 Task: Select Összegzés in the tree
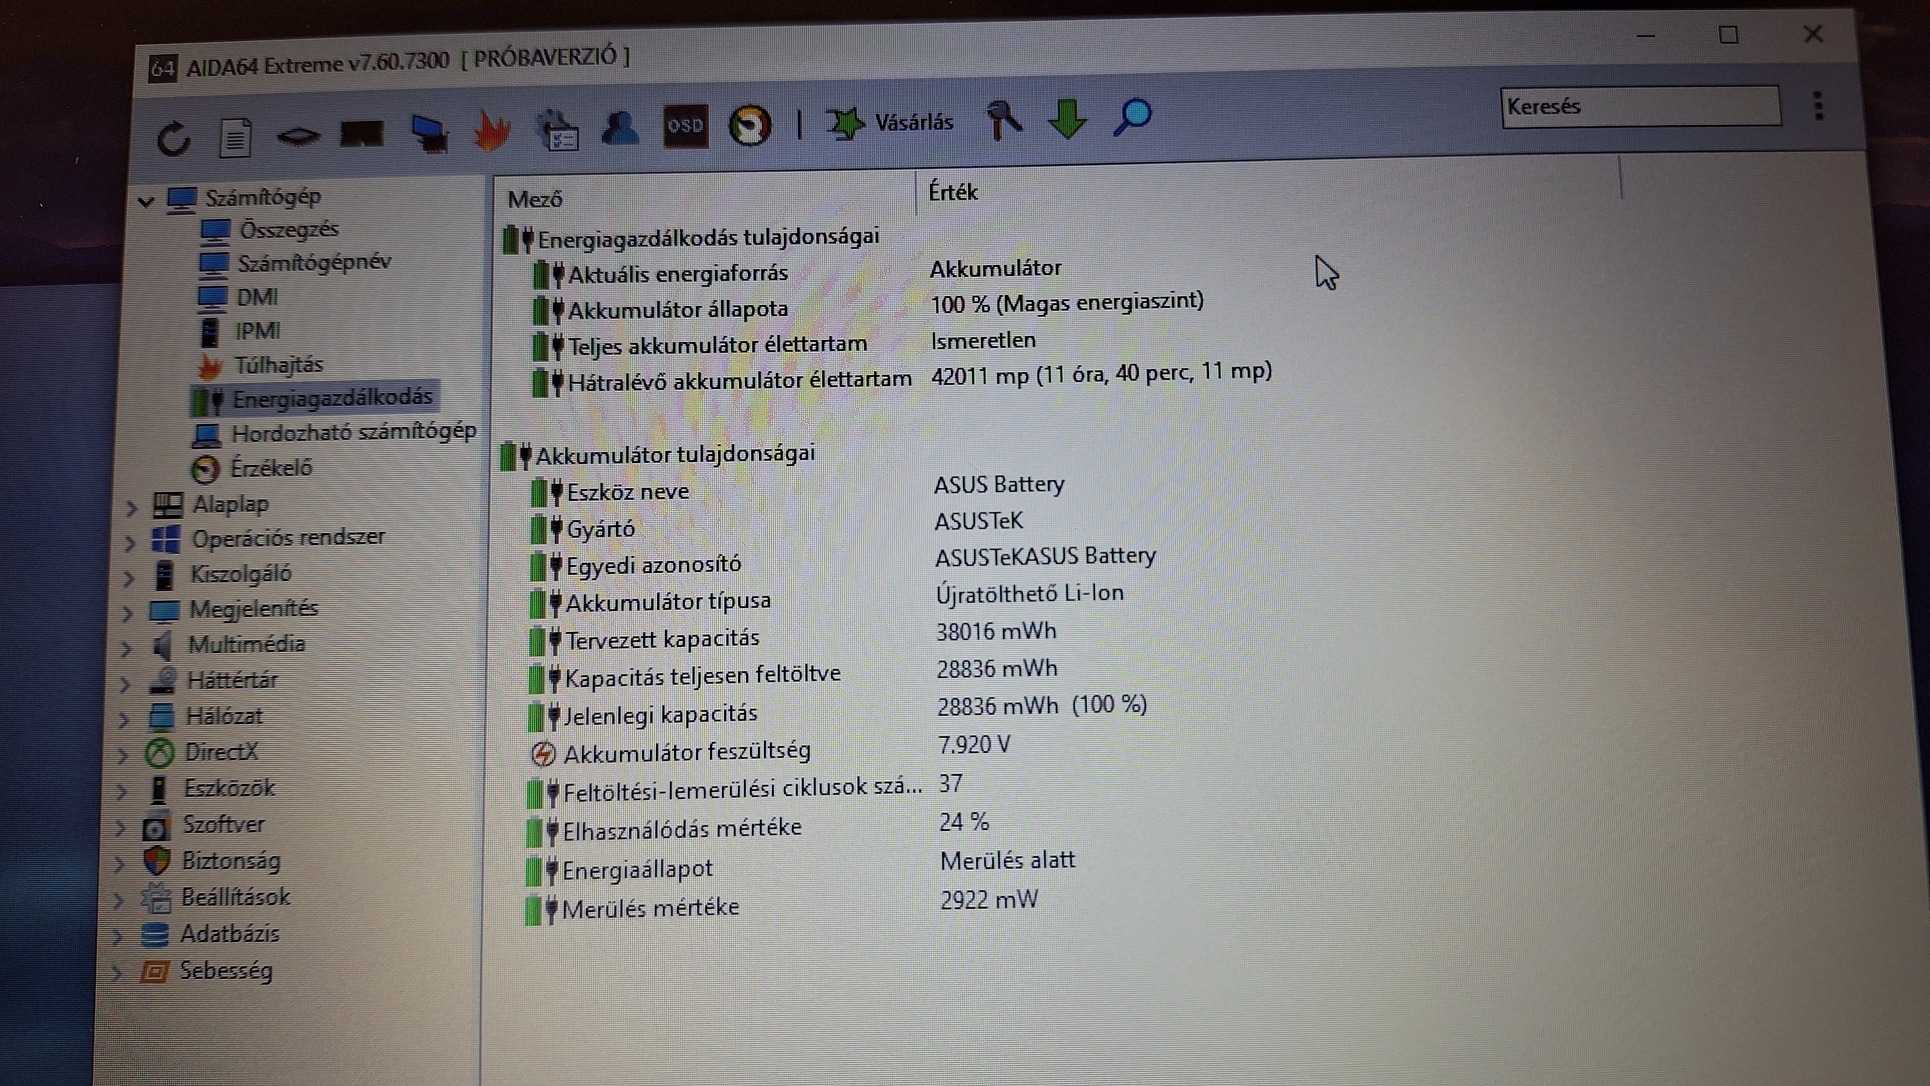point(288,230)
